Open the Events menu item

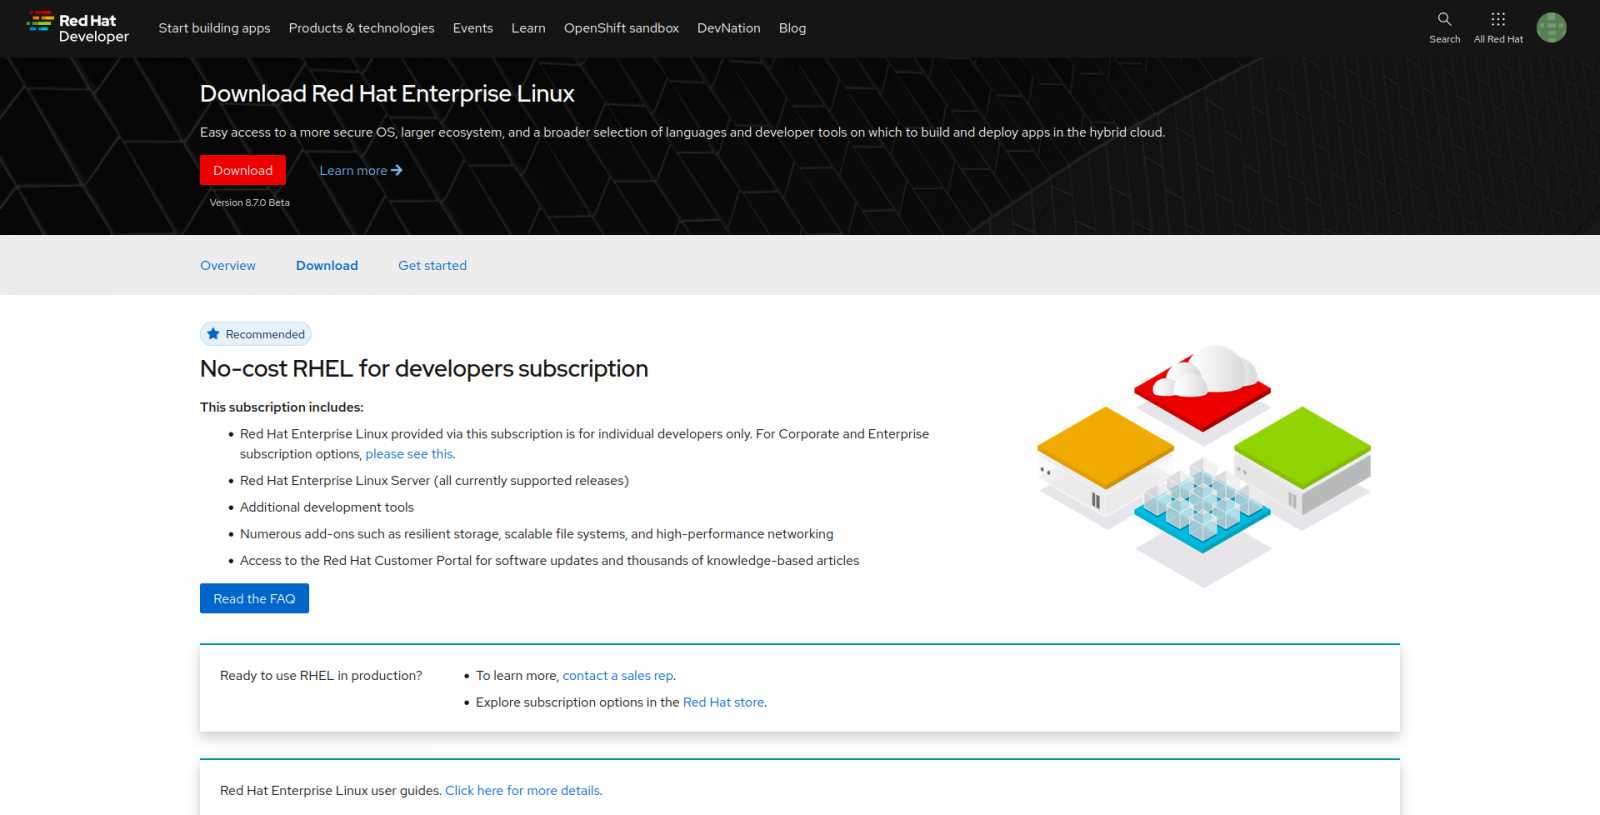click(x=472, y=28)
